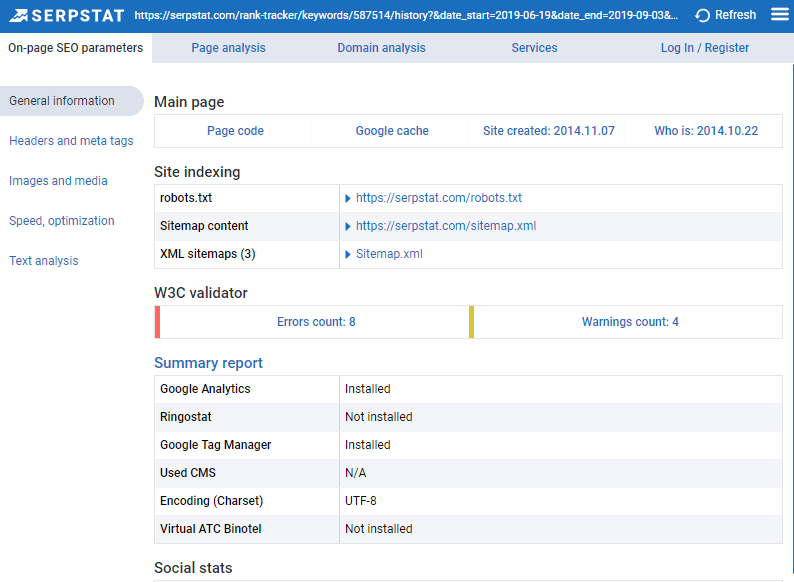Click the Google Analytics row label
Image resolution: width=794 pixels, height=582 pixels.
click(x=205, y=389)
